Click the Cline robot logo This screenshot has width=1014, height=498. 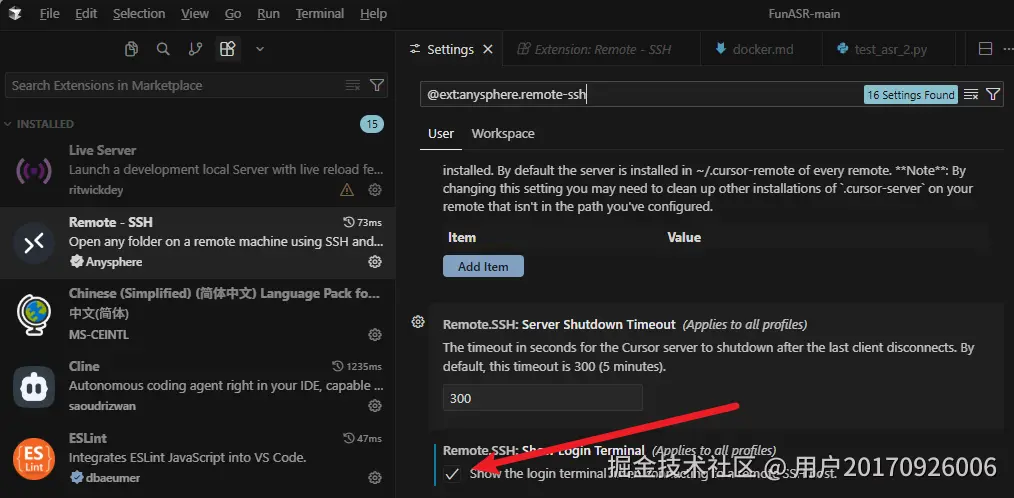coord(34,387)
